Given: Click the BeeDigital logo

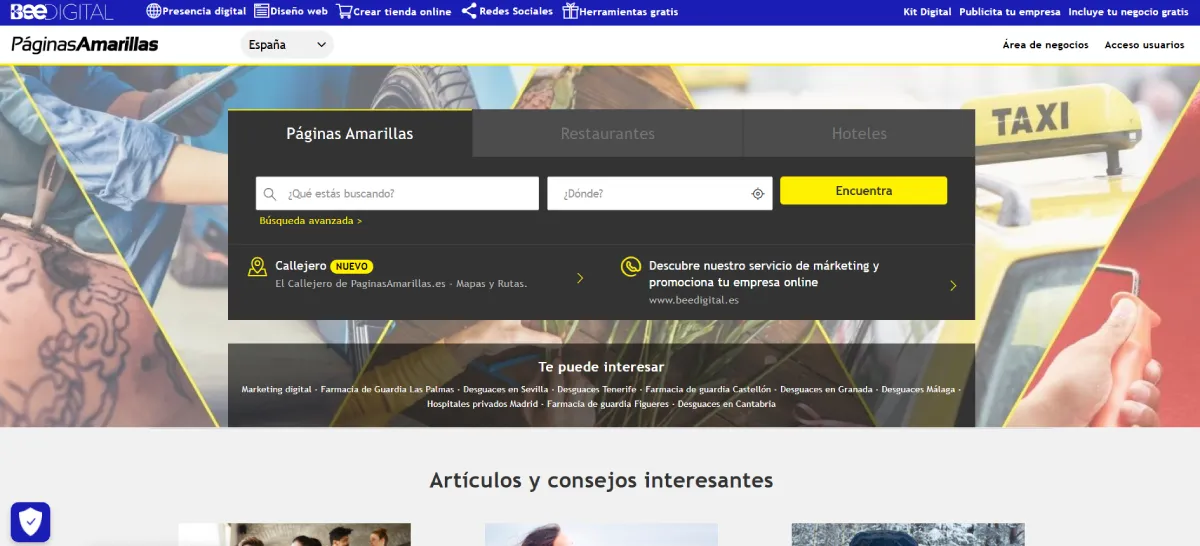Looking at the screenshot, I should tap(62, 12).
